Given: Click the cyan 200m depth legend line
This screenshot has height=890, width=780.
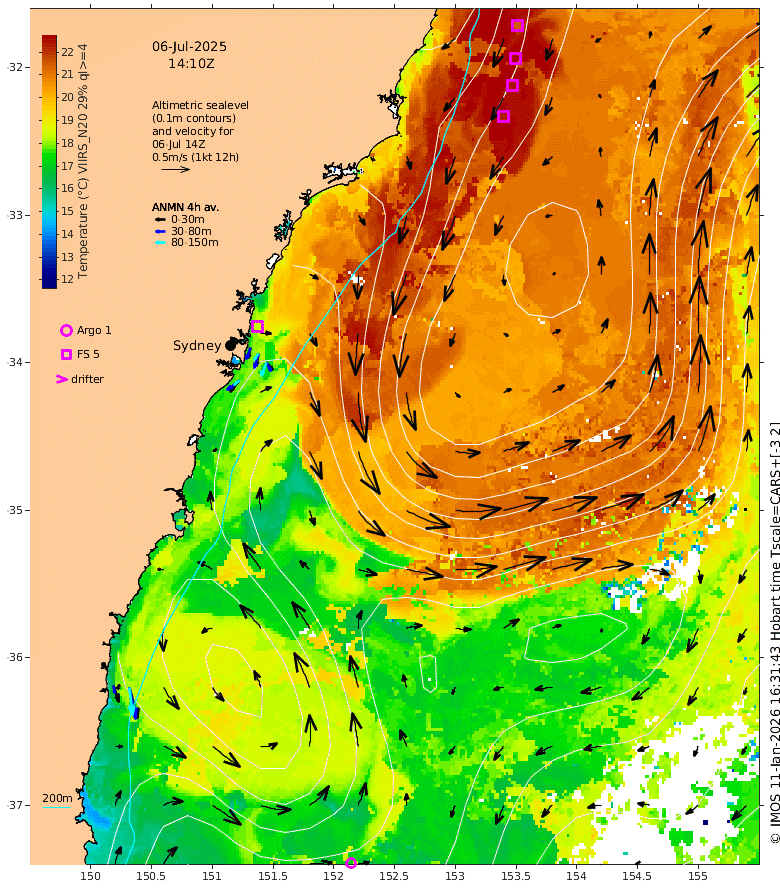Looking at the screenshot, I should coord(57,807).
